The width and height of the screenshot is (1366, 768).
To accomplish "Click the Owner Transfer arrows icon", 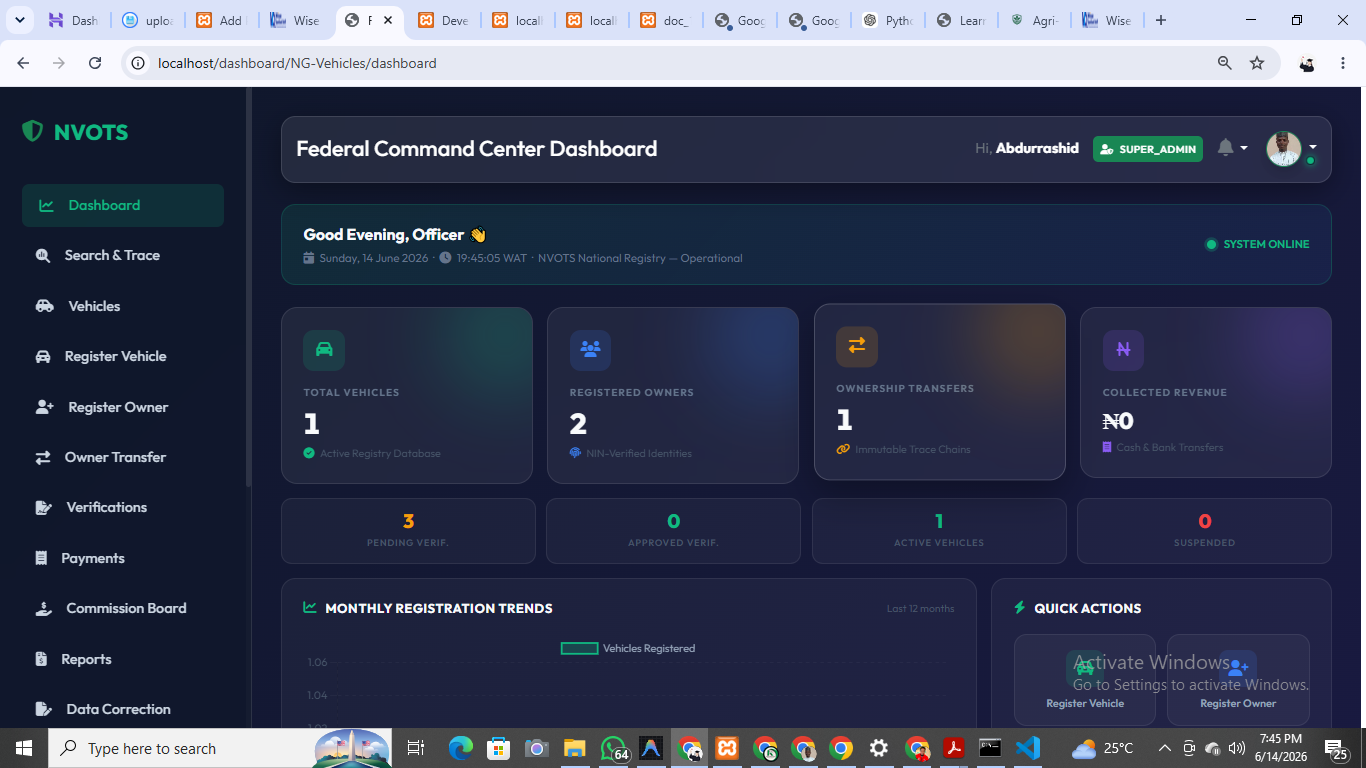I will point(43,457).
